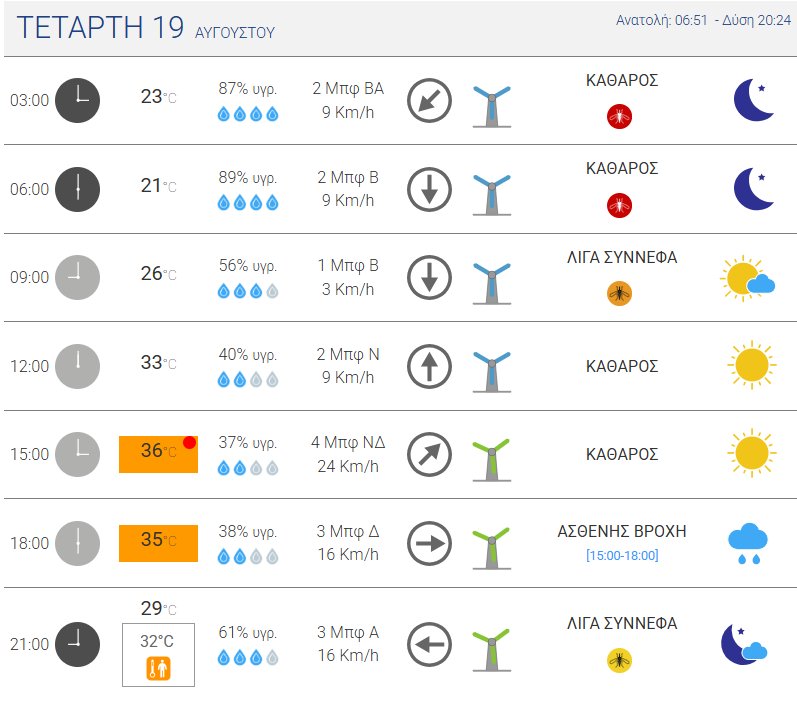Click the sun with cloud icon at 09:00
This screenshot has height=701, width=797.
point(748,278)
